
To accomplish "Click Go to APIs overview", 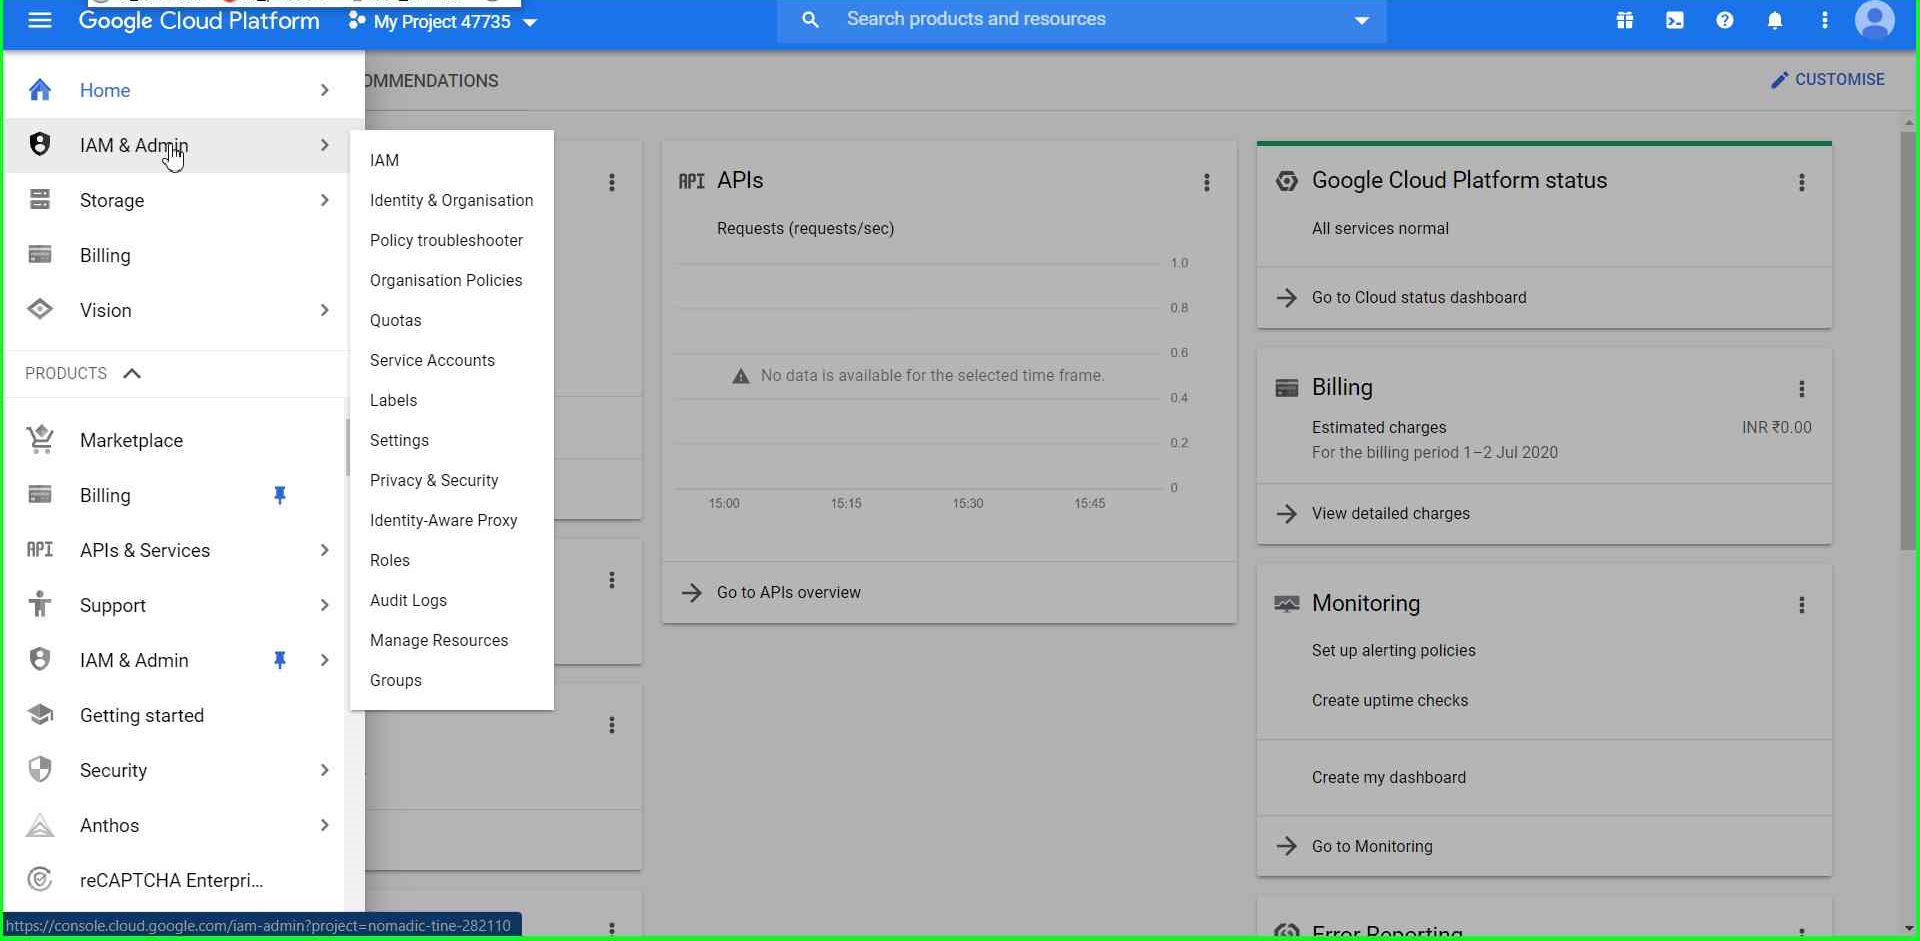I will coord(789,592).
